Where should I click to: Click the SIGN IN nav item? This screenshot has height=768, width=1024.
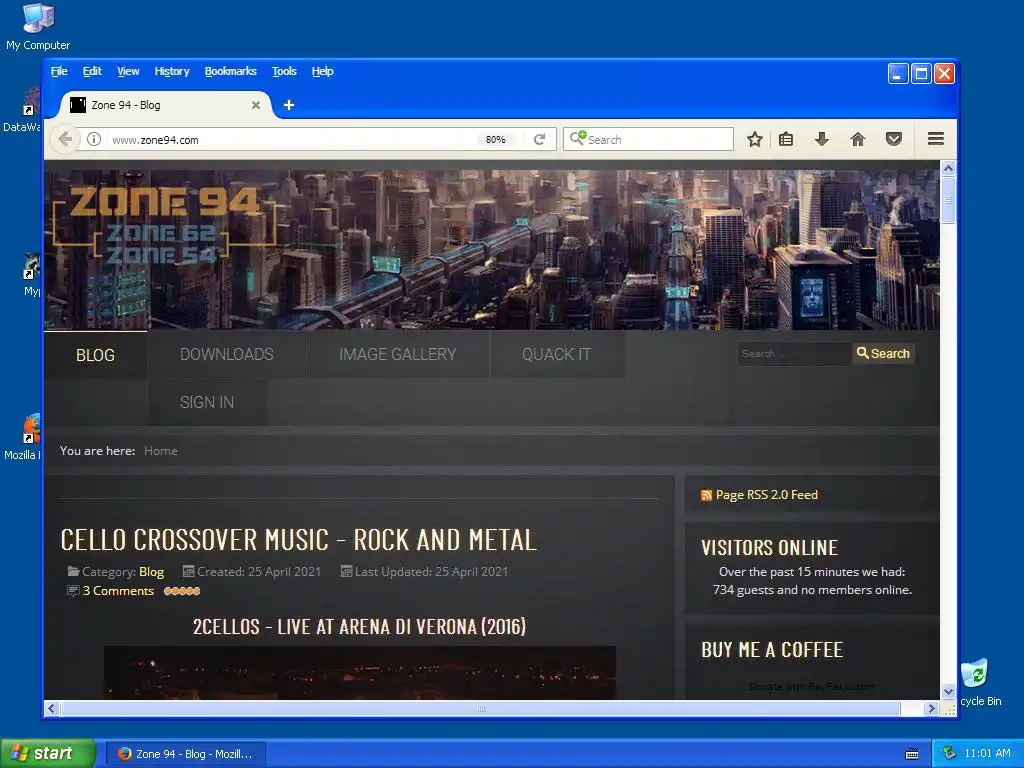(x=207, y=402)
